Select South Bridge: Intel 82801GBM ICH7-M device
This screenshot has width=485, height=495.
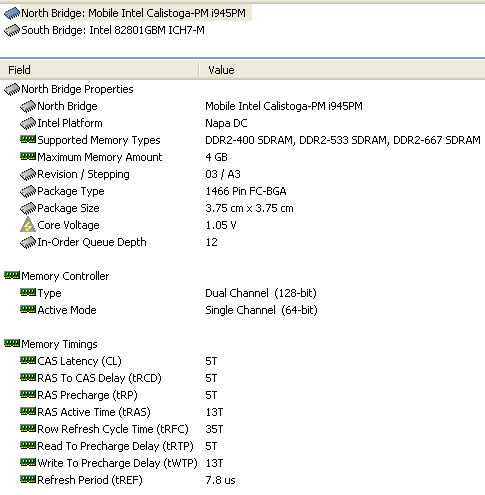click(113, 30)
